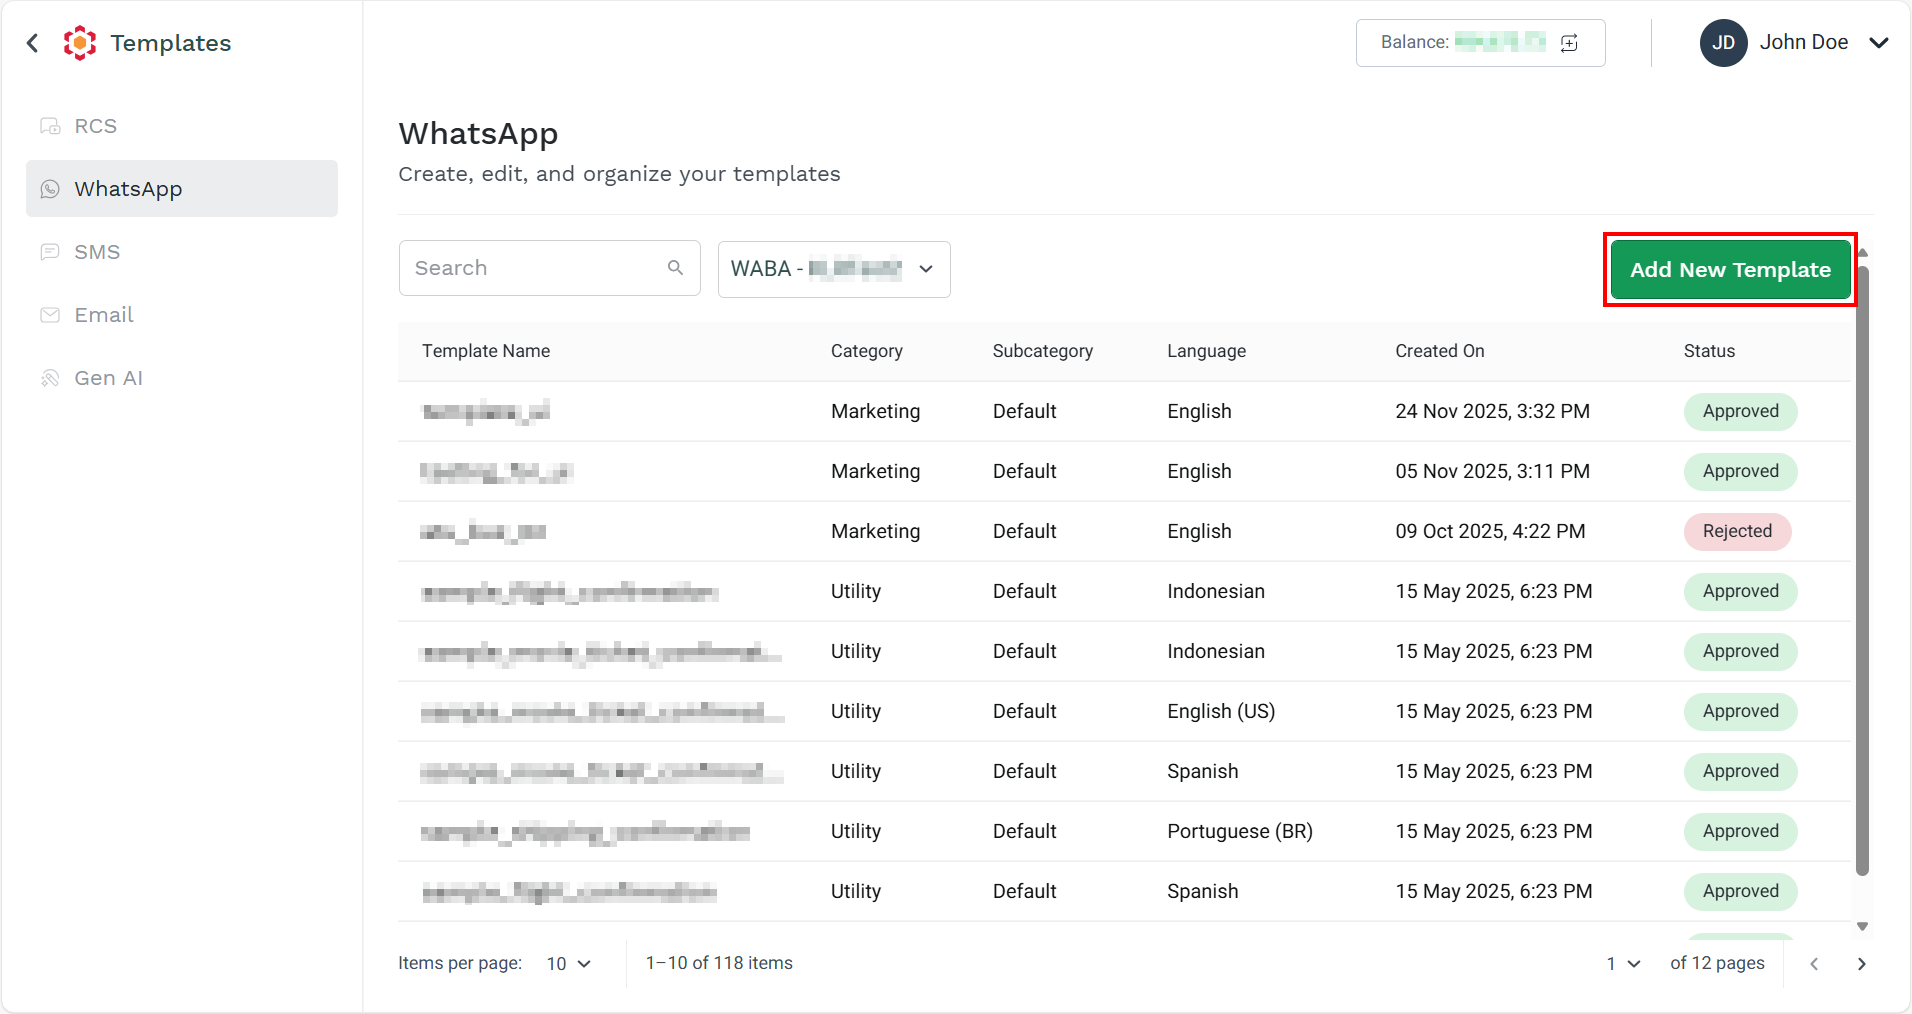This screenshot has height=1014, width=1912.
Task: Click the Email envelope icon
Action: (x=50, y=315)
